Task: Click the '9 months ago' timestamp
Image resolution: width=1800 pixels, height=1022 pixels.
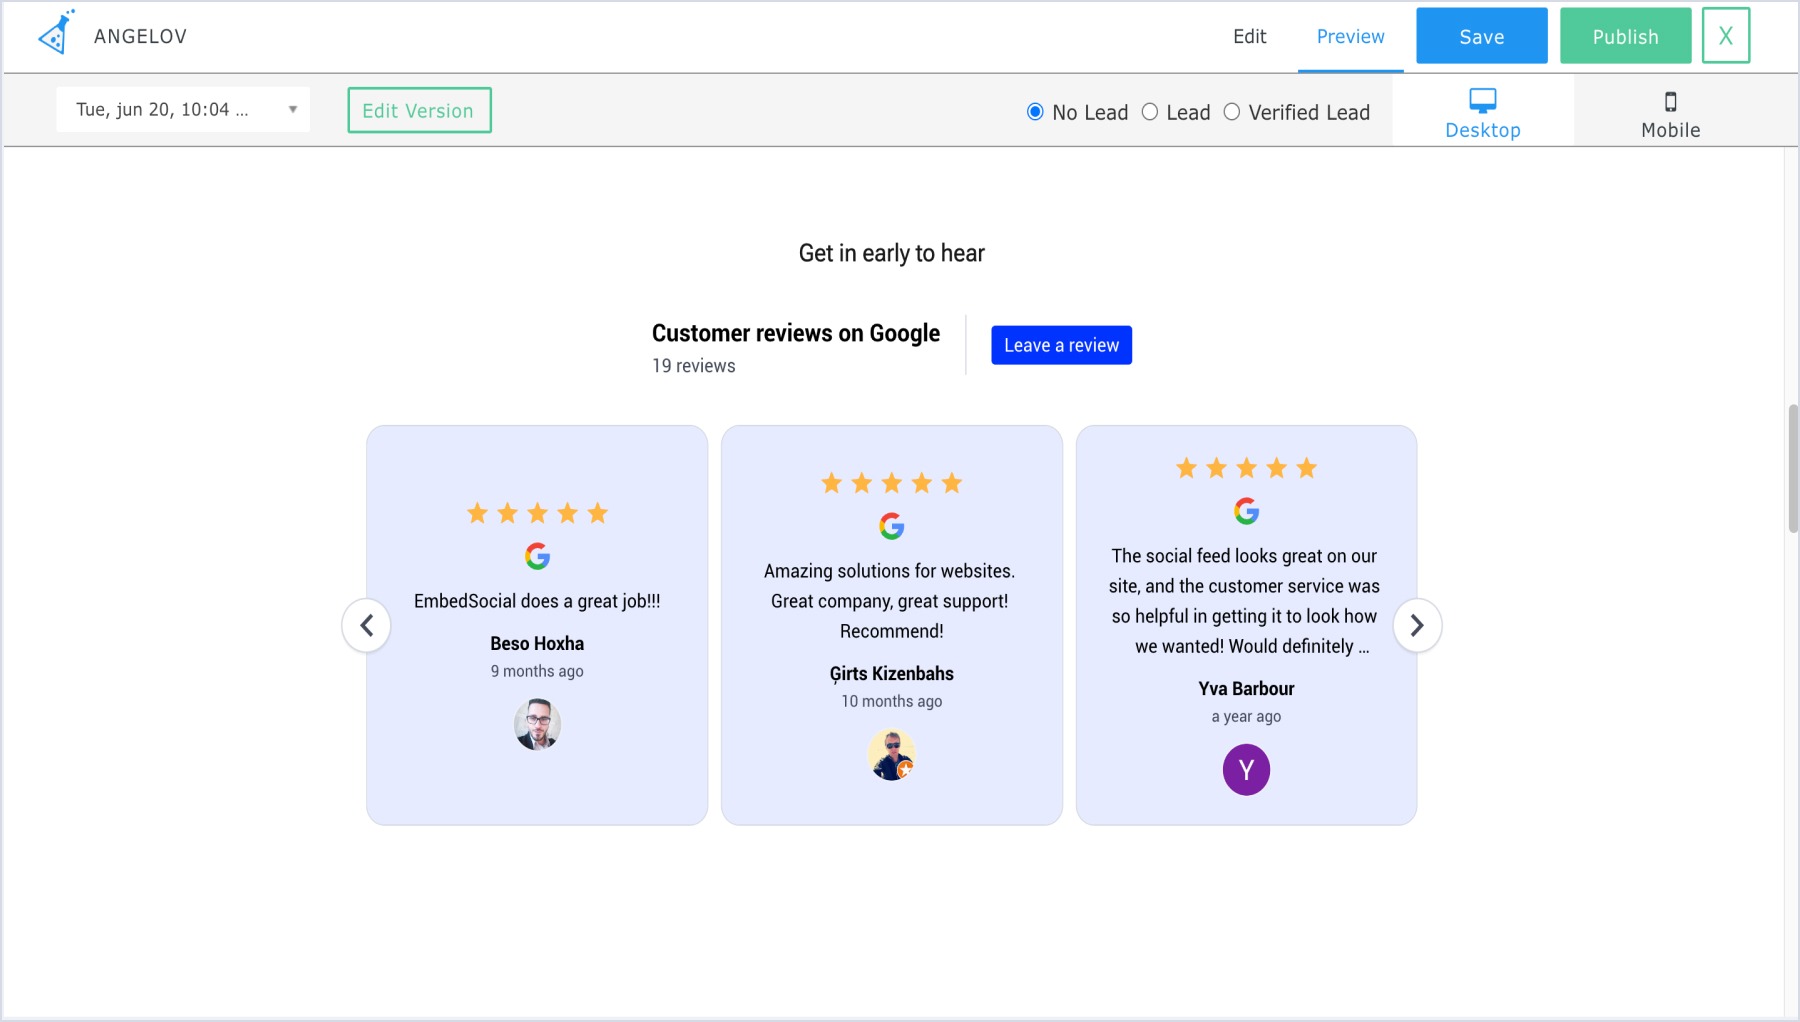Action: [537, 671]
